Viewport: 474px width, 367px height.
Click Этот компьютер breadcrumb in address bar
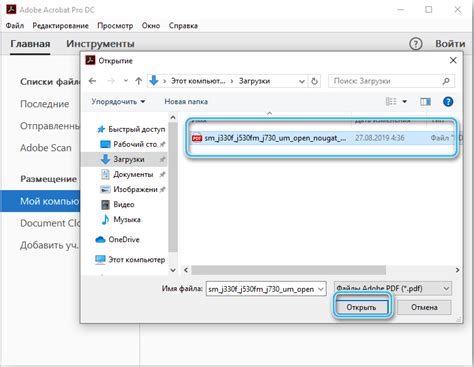198,81
